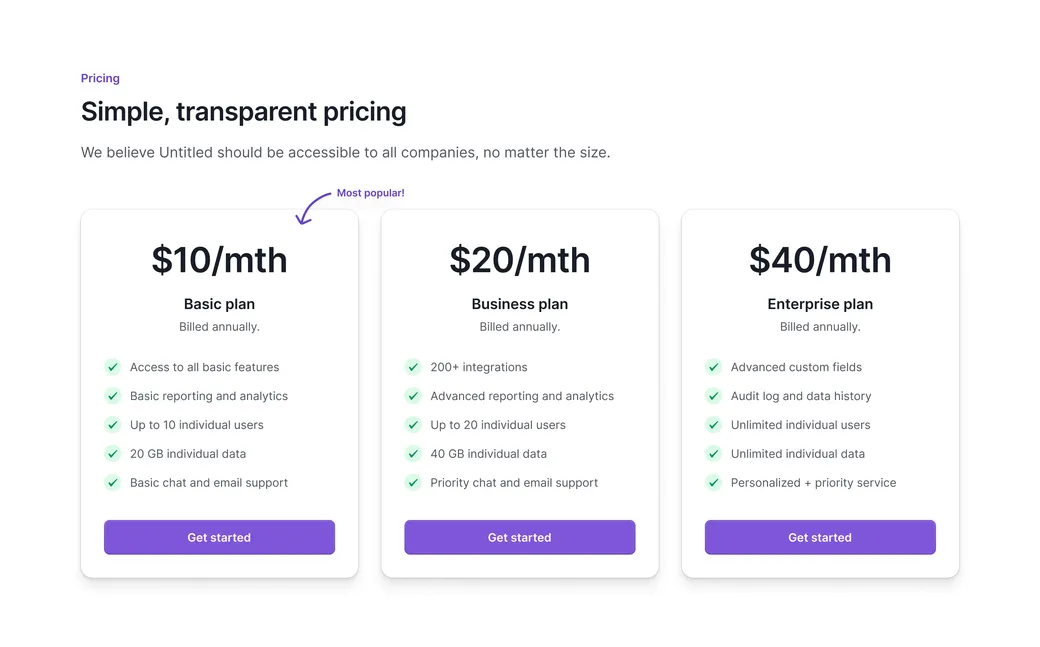
Task: Click Get started on the Basic plan
Action: click(219, 537)
